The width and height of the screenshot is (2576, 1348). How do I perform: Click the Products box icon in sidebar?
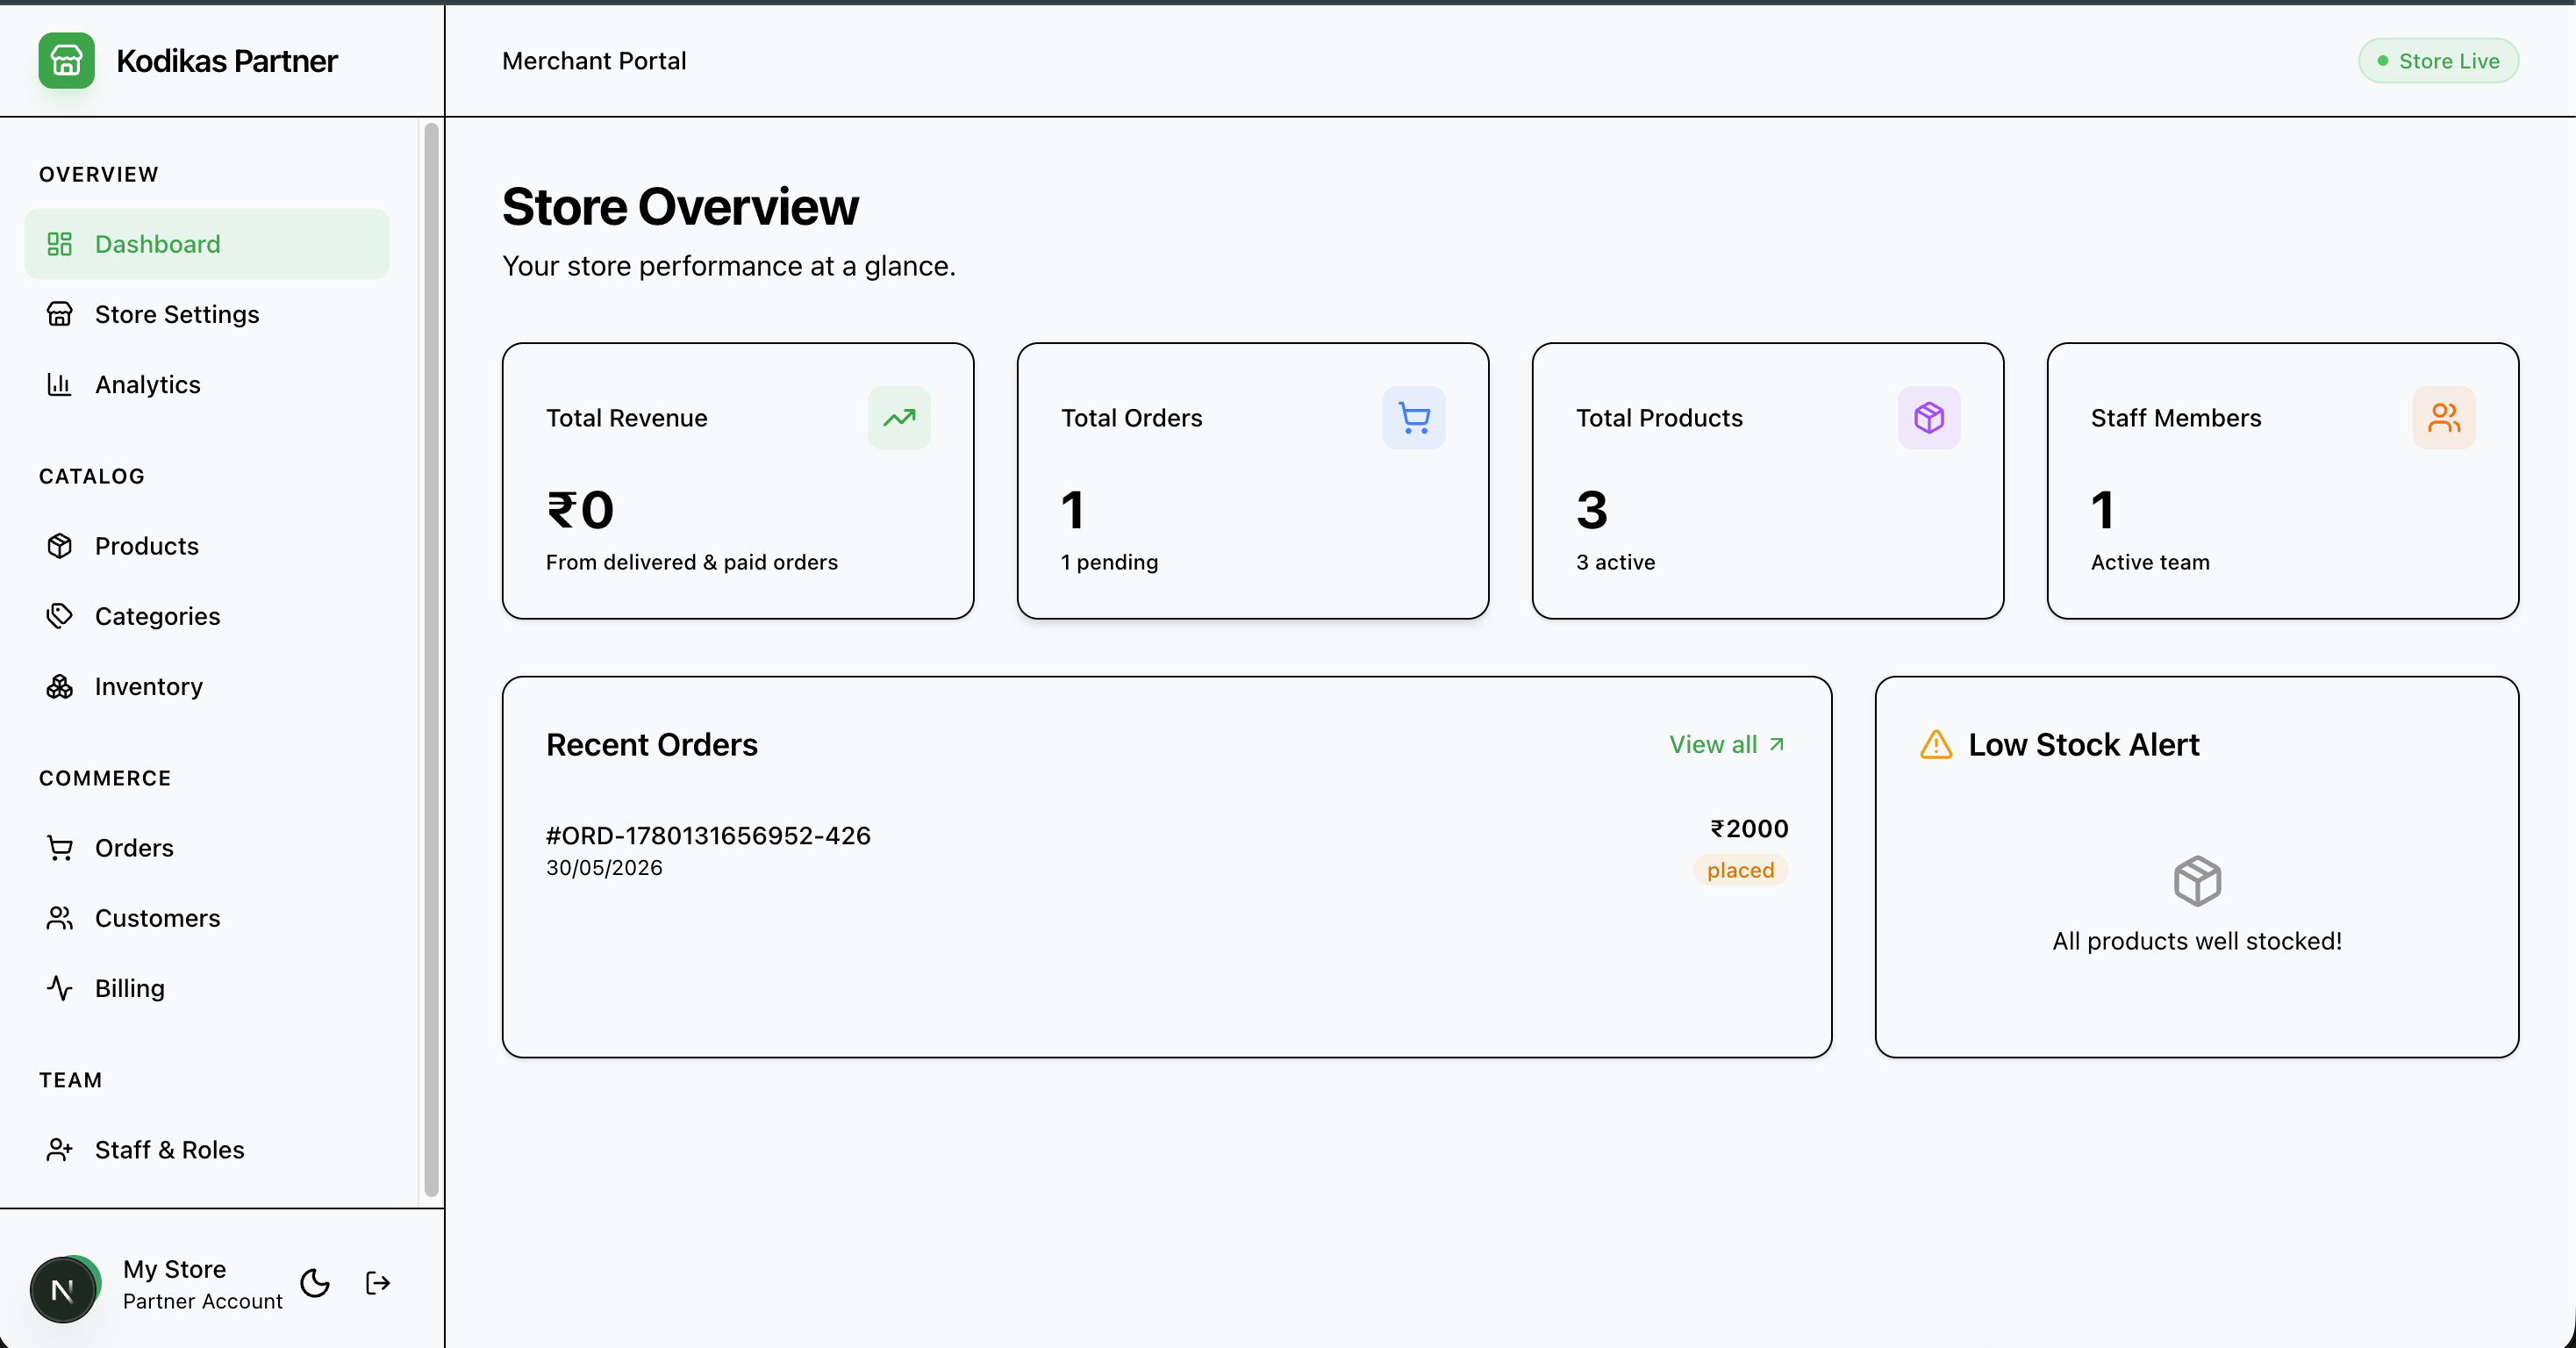pos(60,546)
